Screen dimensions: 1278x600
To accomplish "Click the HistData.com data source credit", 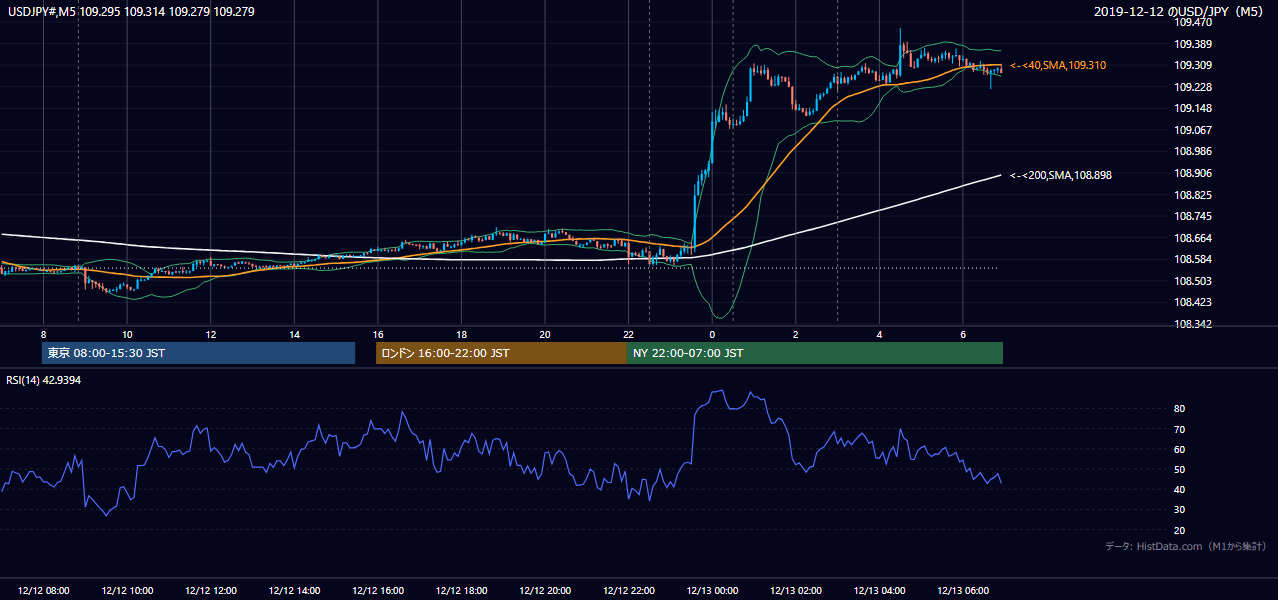I will coord(1186,546).
